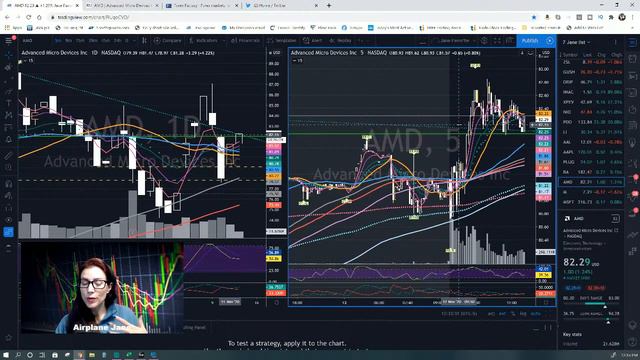This screenshot has height=360, width=640.
Task: Select the MSFT row in watchlist
Action: 591,202
